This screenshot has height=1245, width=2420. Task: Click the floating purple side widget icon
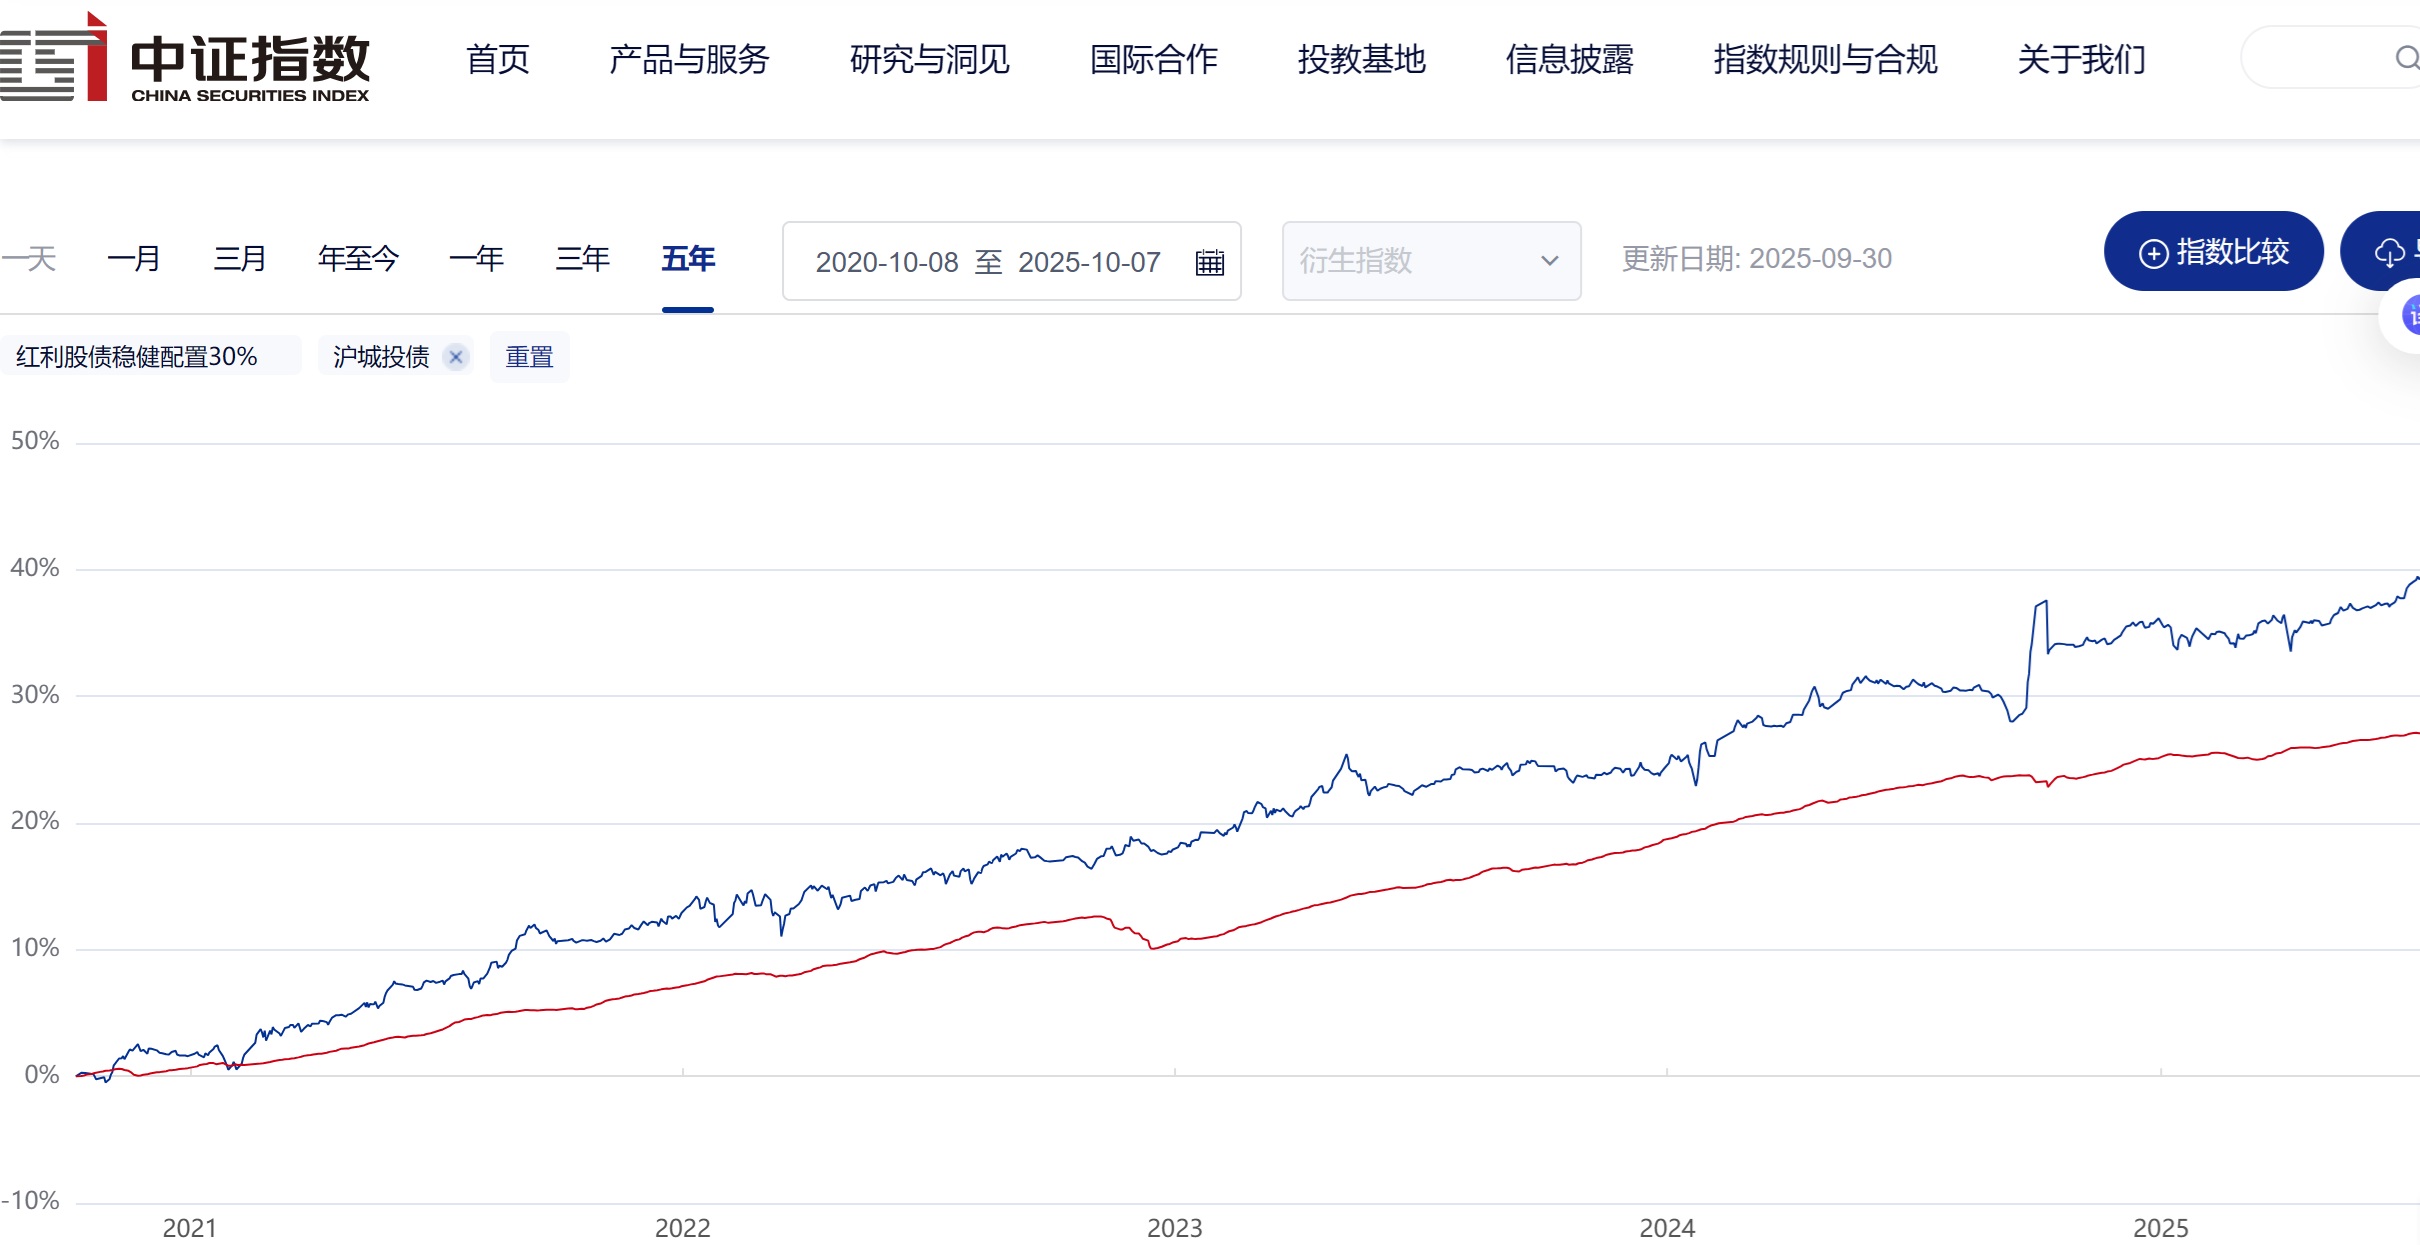[2410, 316]
